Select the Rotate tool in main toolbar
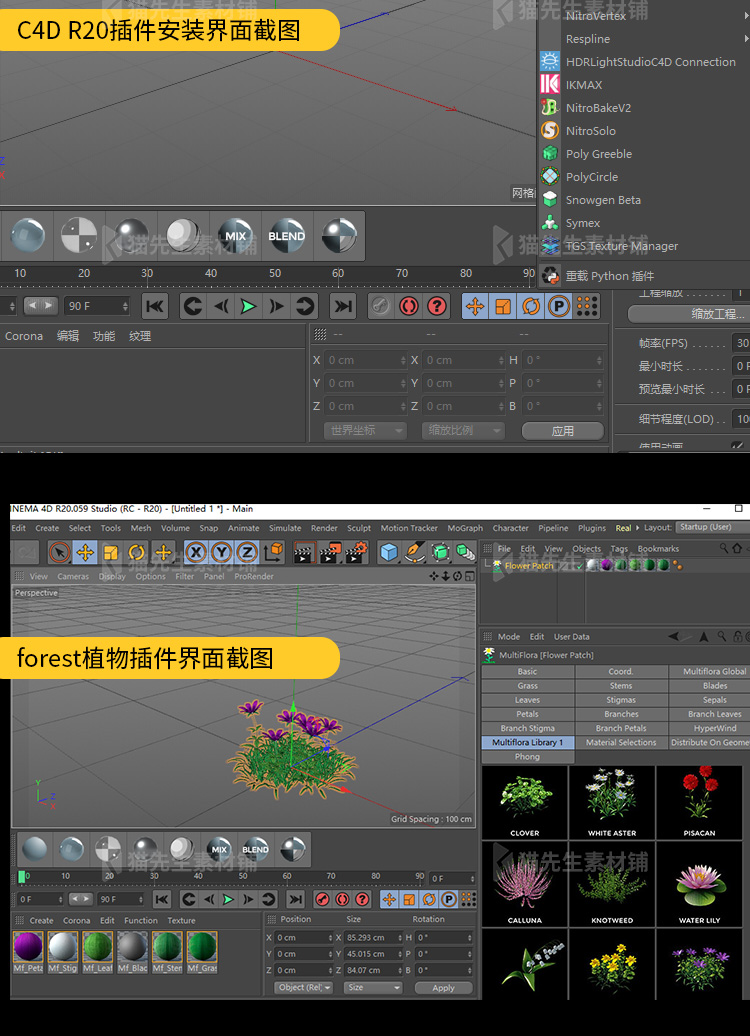The image size is (750, 1036). [137, 552]
